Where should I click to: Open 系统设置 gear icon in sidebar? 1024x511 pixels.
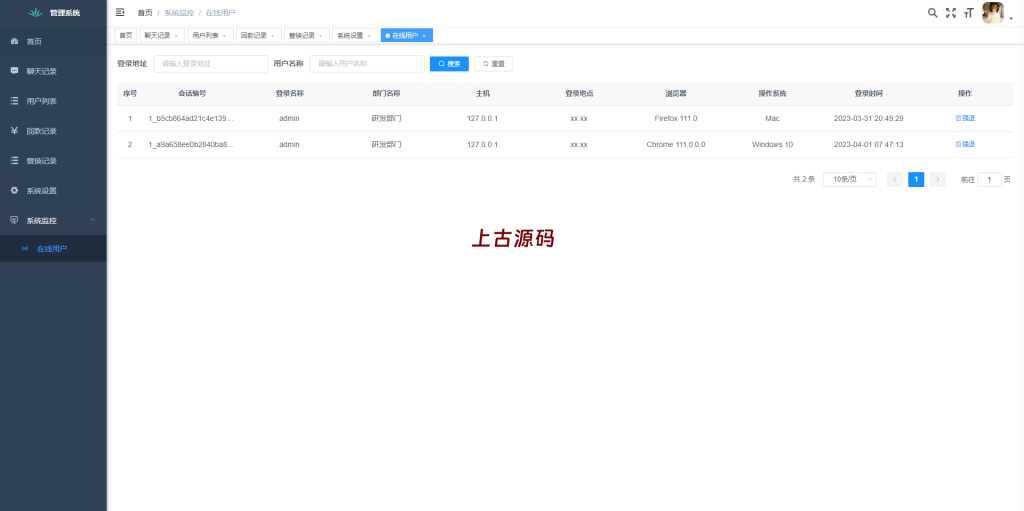tap(14, 191)
